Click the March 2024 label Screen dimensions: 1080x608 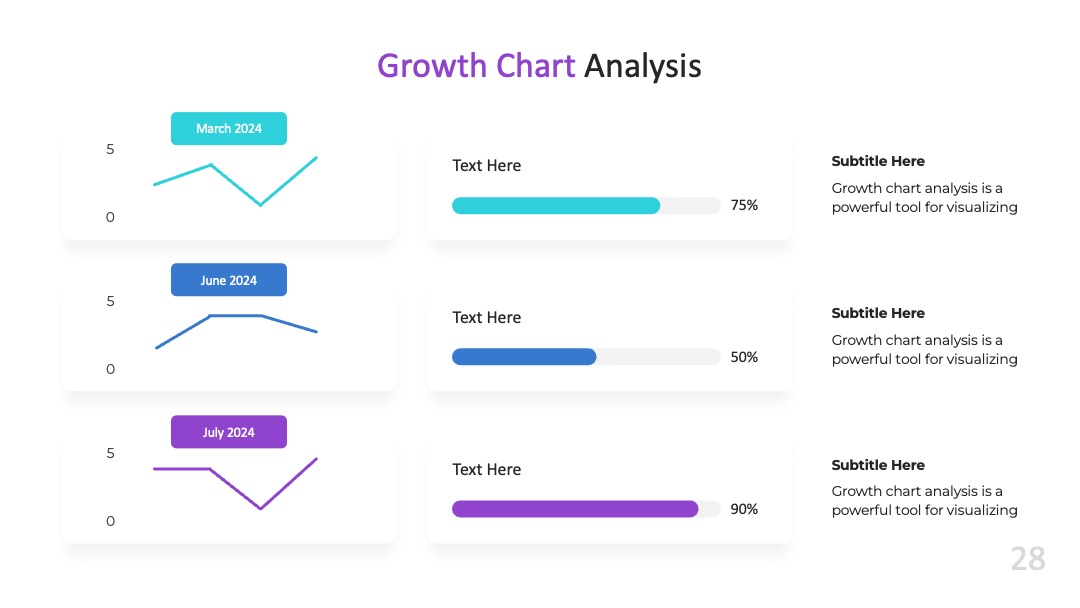coord(229,129)
